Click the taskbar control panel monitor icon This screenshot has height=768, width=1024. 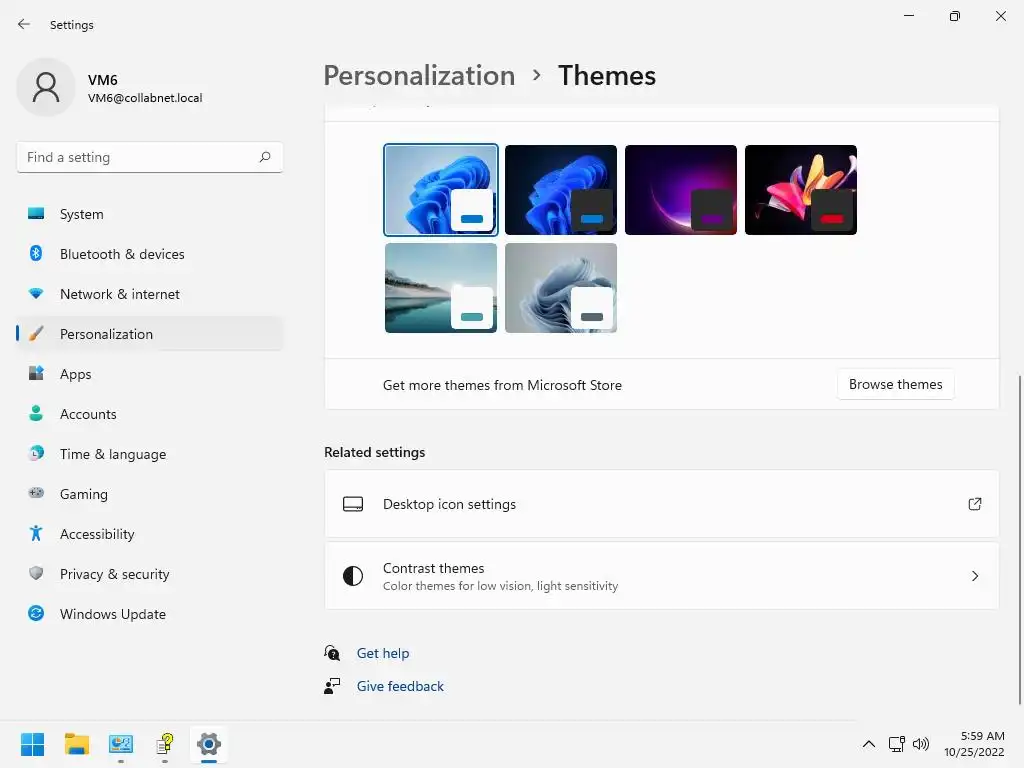coord(121,744)
